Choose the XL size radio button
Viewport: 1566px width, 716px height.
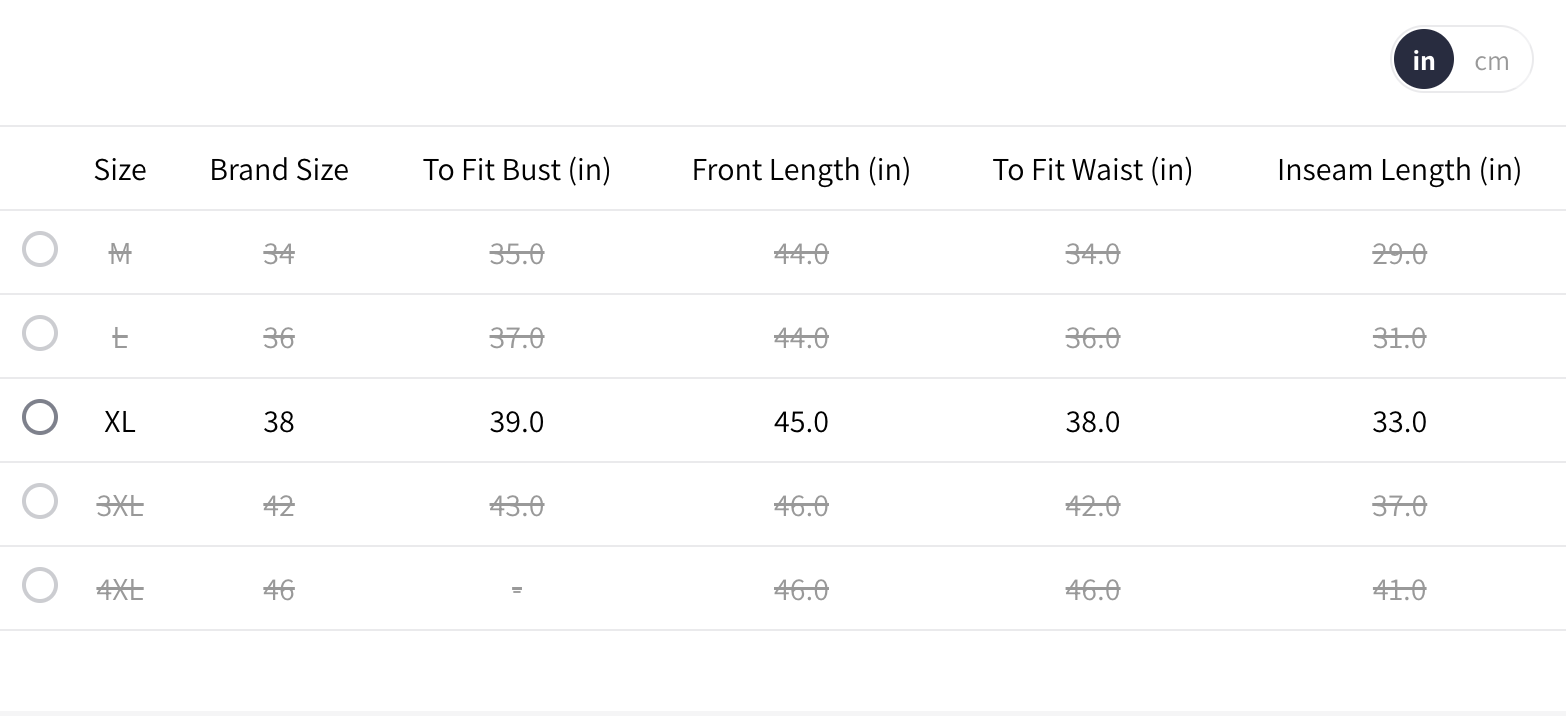(x=40, y=417)
